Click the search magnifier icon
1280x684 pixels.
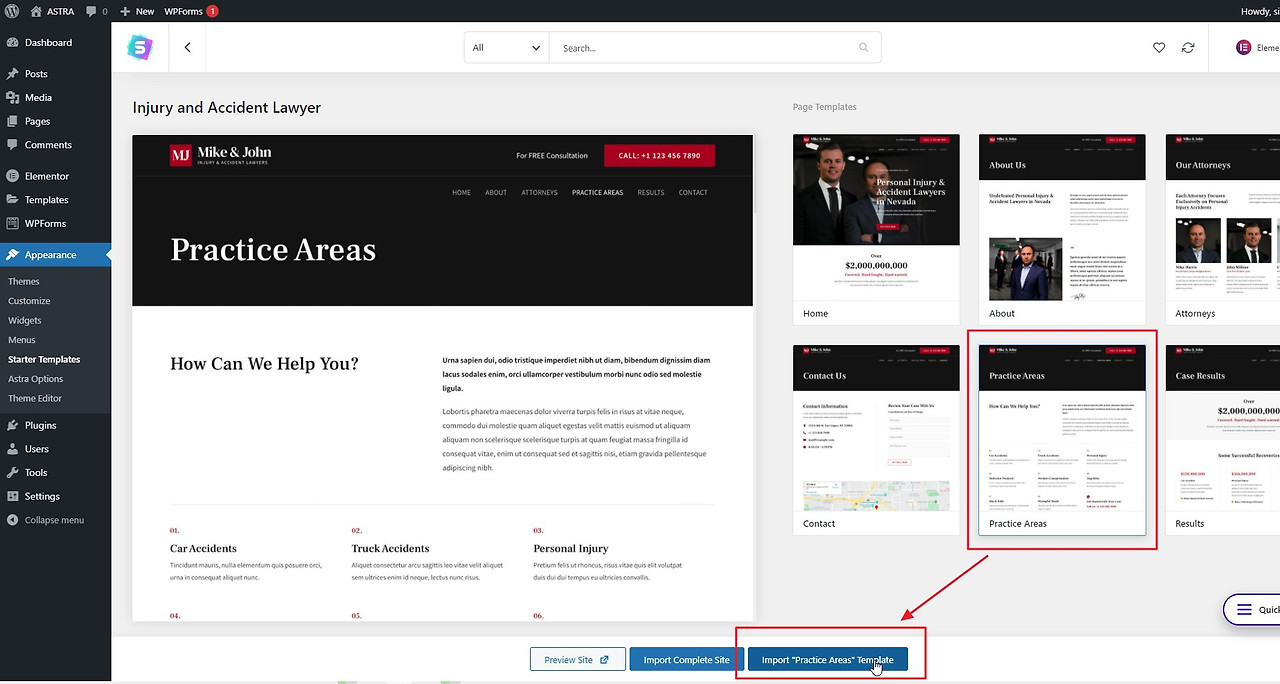click(864, 47)
